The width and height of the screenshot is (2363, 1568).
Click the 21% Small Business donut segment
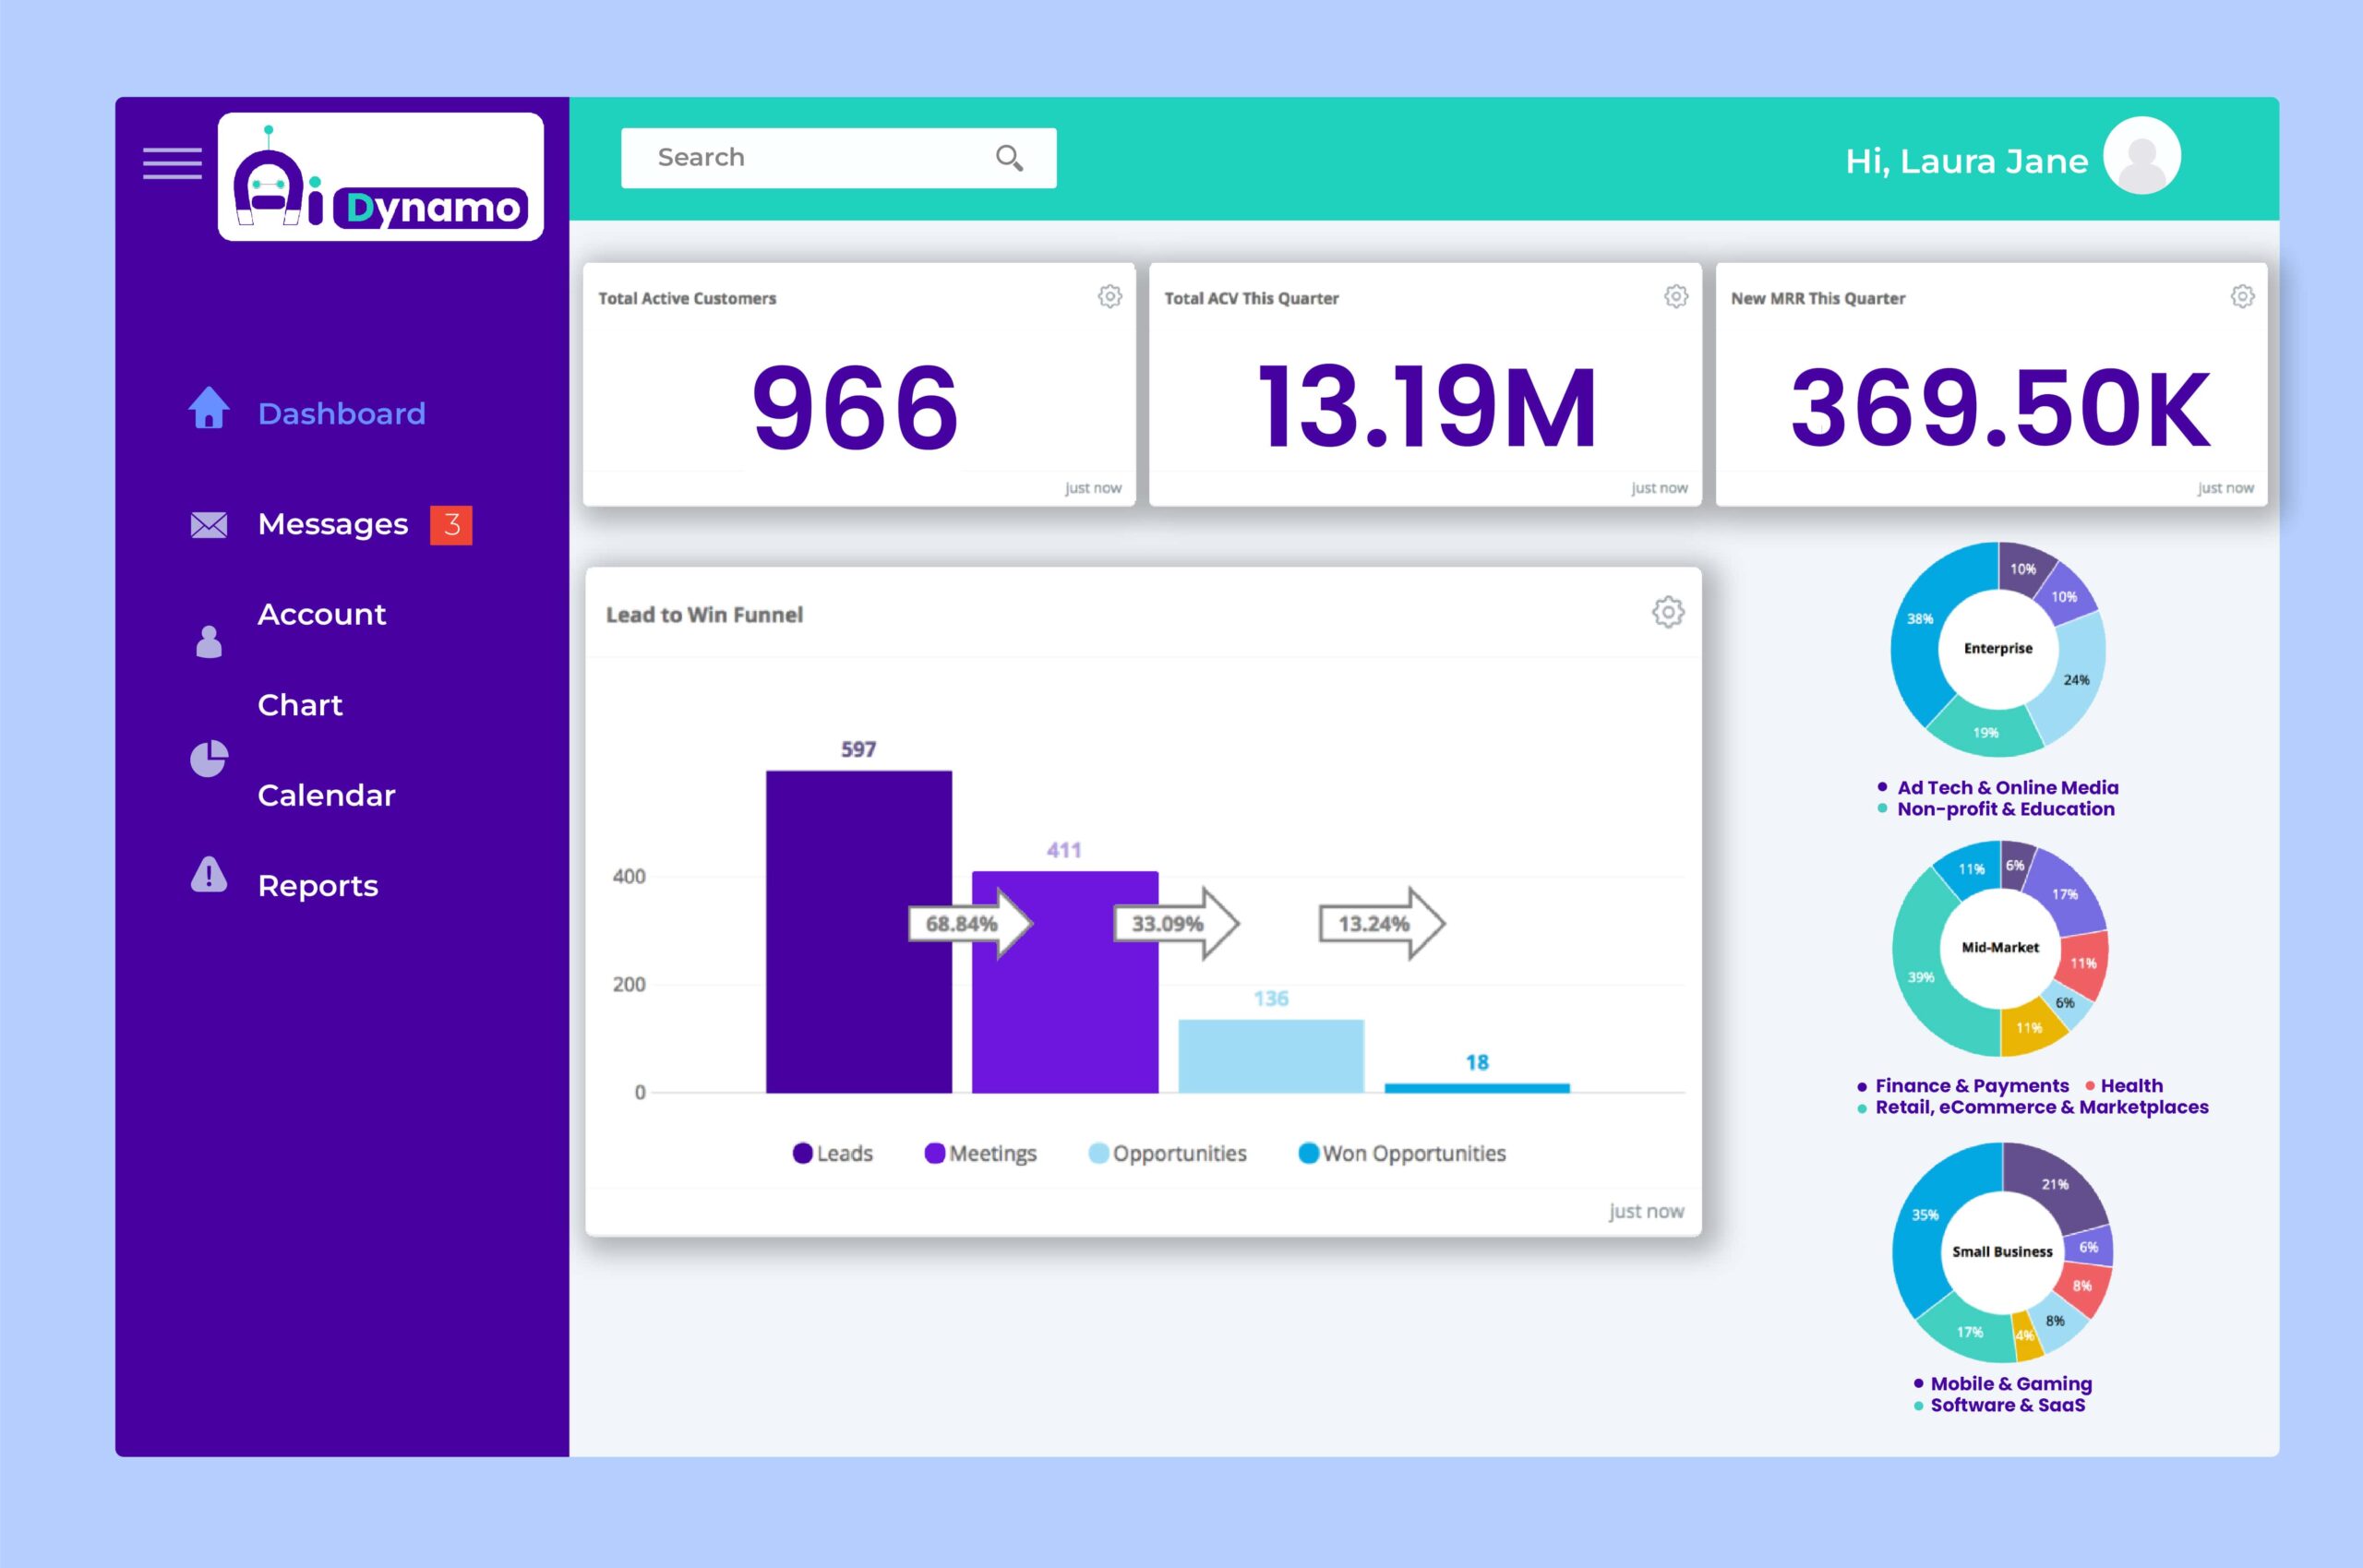tap(2055, 1184)
